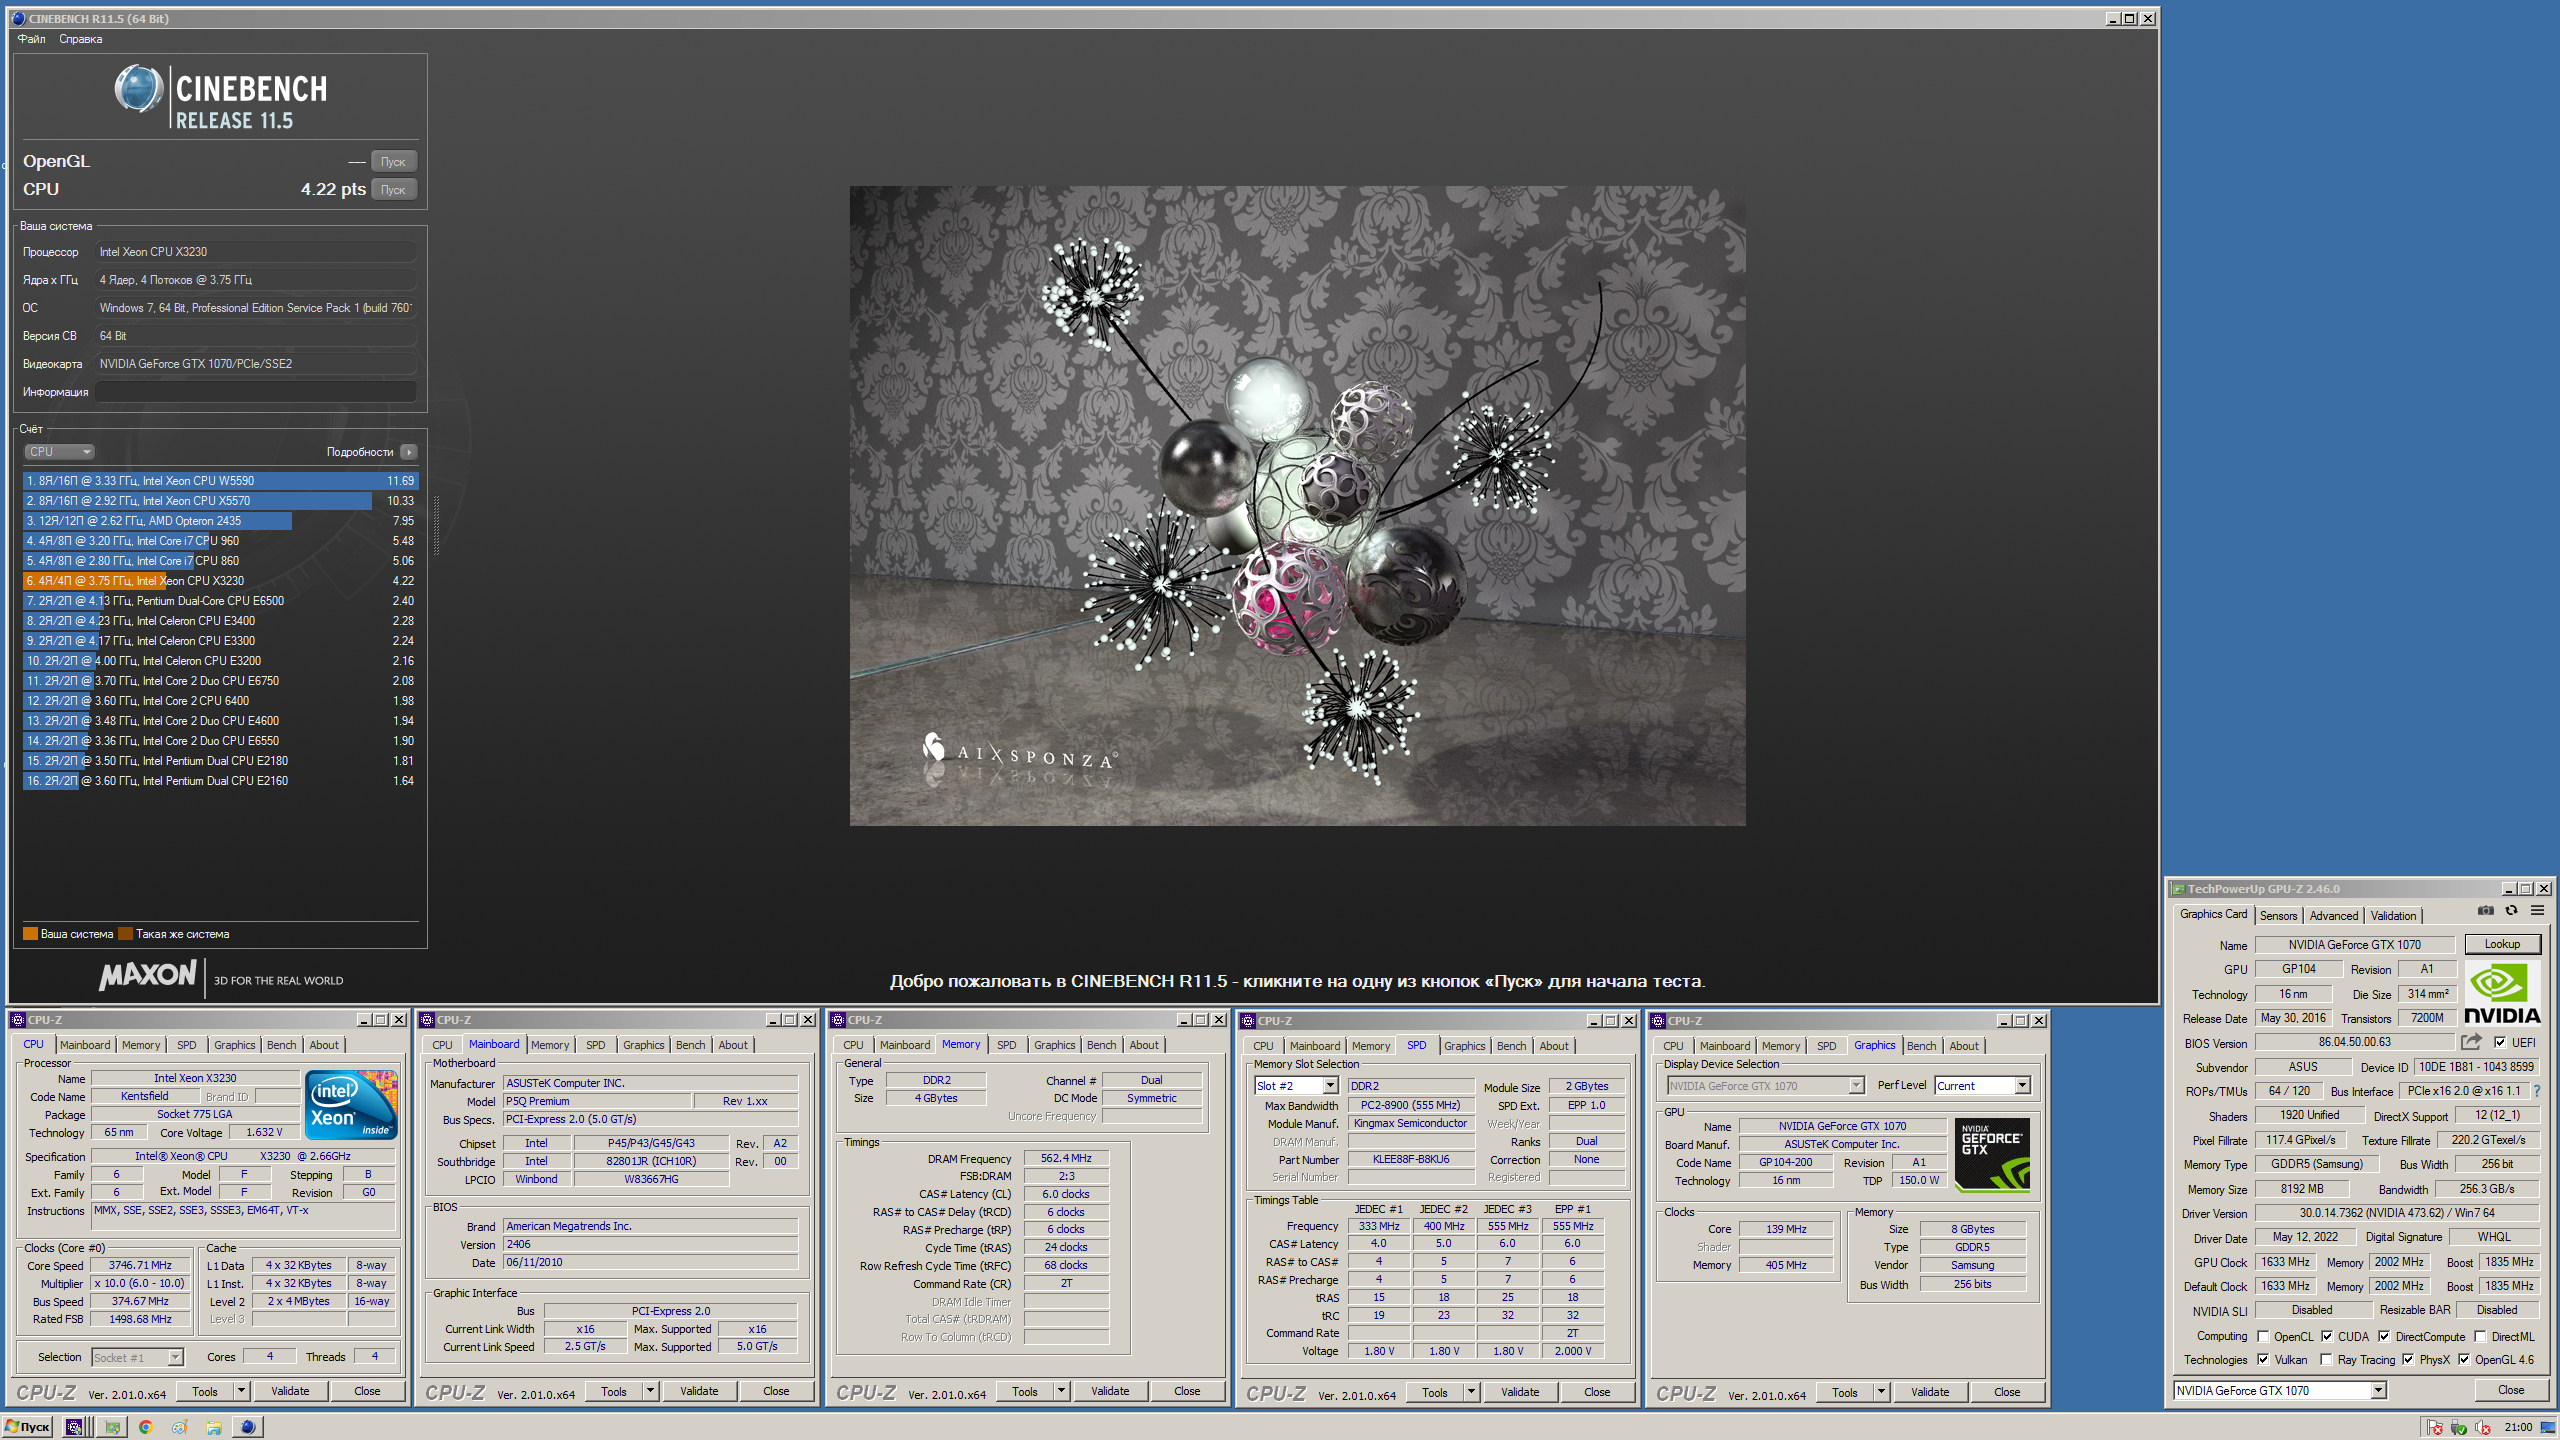Click the NVIDIA logo in GPU-Z
The image size is (2560, 1440).
tap(2502, 993)
